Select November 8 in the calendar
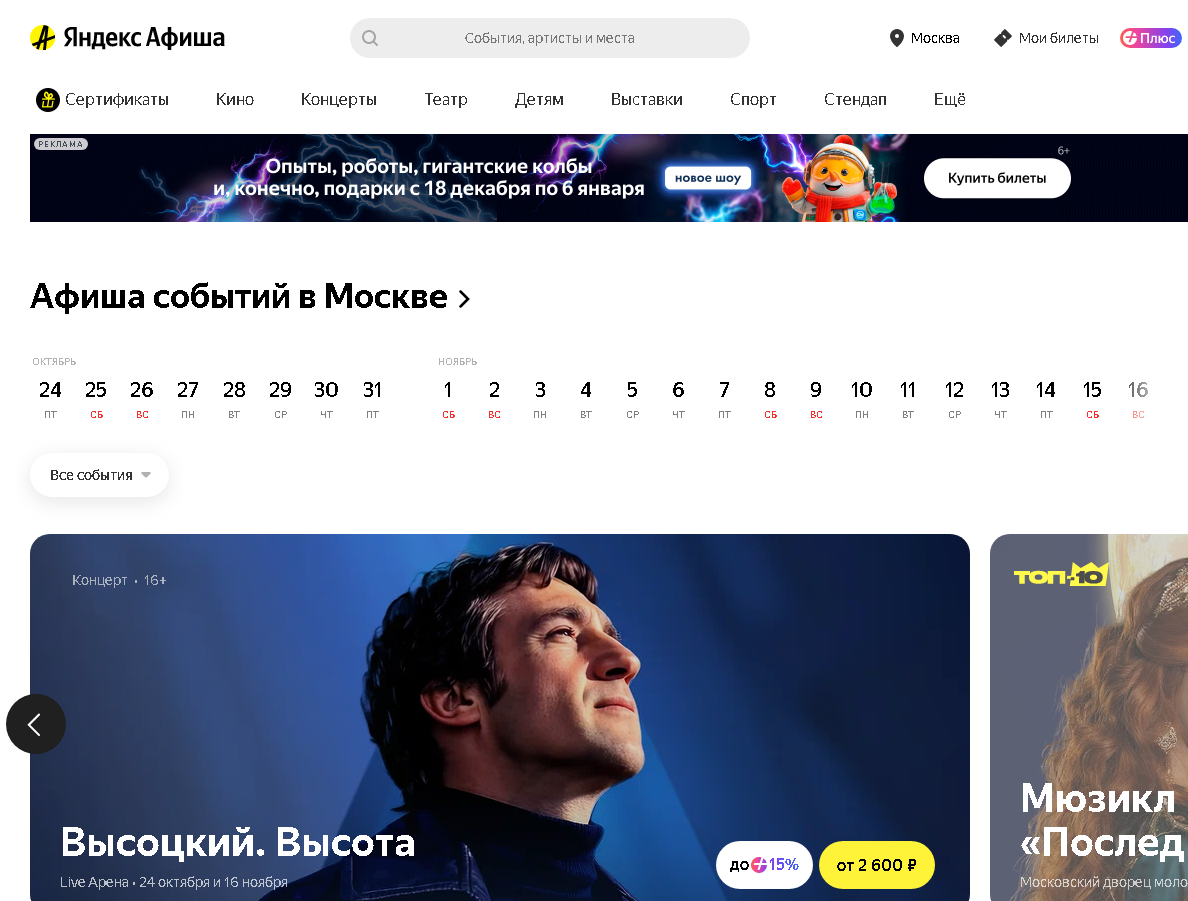The image size is (1188, 901). click(x=770, y=399)
